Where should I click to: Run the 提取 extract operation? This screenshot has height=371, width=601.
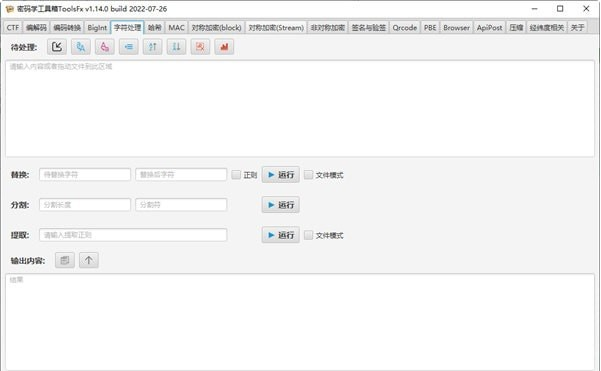click(x=281, y=235)
